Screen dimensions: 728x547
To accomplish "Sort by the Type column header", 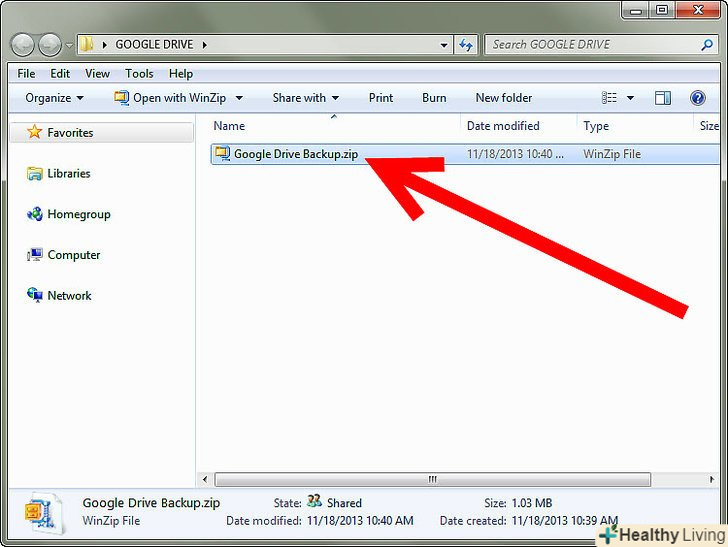I will [x=596, y=126].
